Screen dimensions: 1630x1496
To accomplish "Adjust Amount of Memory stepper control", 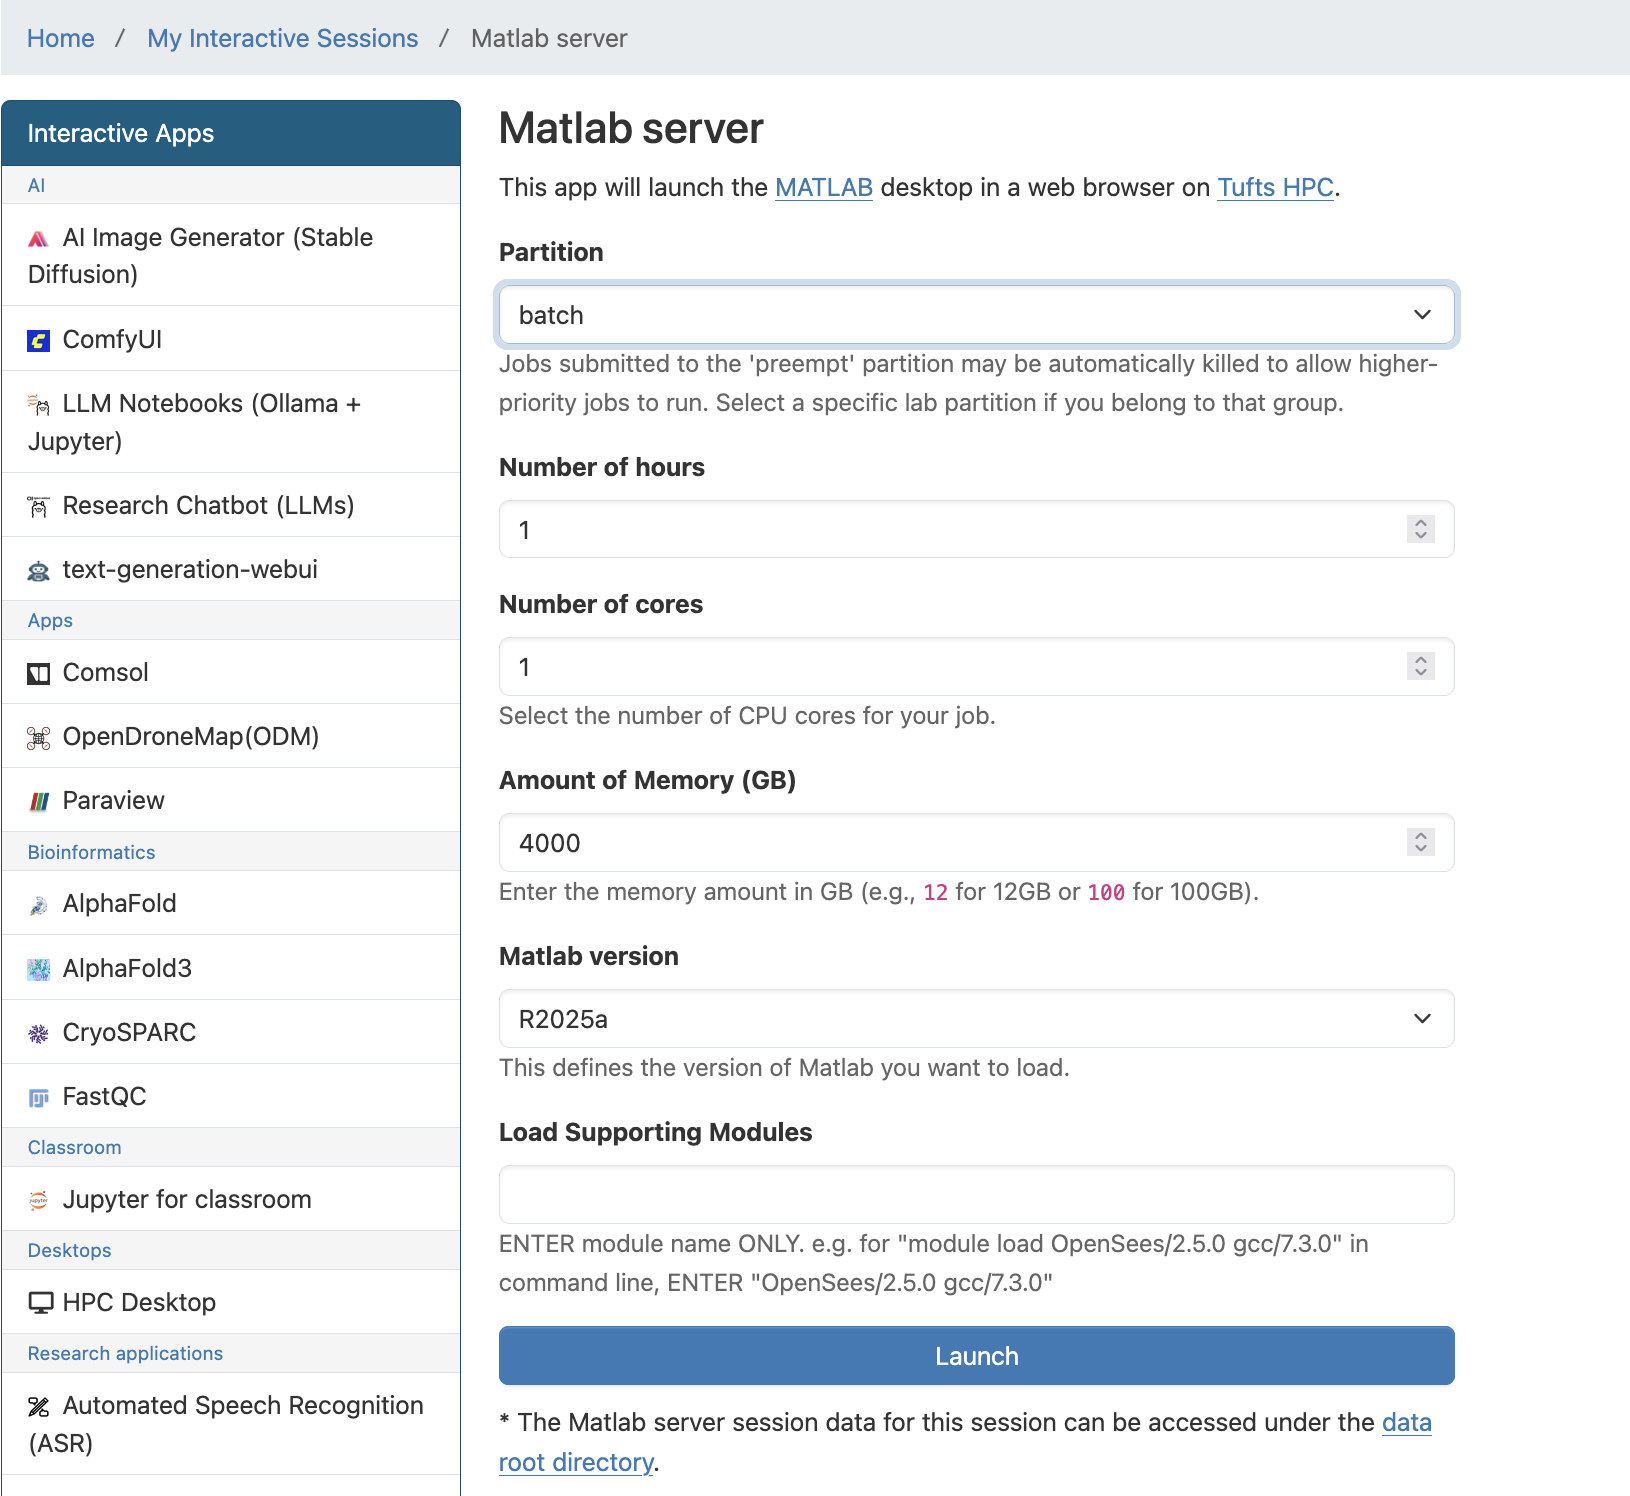I will pos(1420,842).
